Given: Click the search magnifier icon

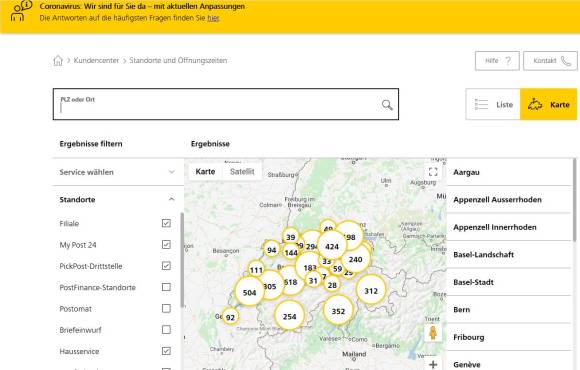Looking at the screenshot, I should [387, 105].
